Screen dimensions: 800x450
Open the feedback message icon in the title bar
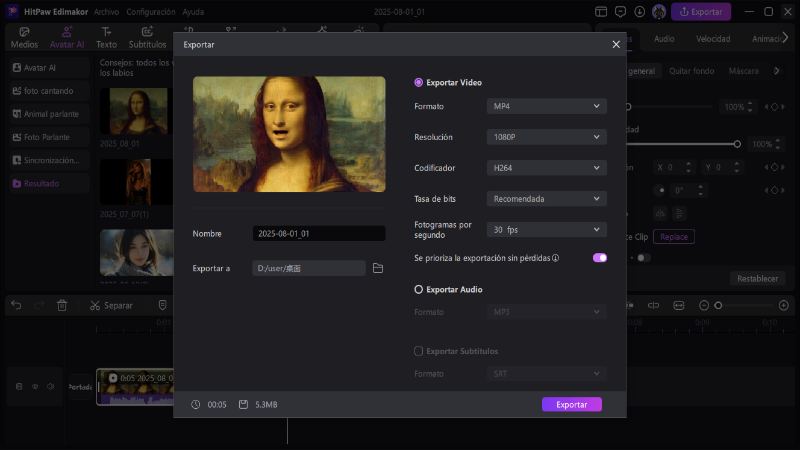pyautogui.click(x=620, y=12)
